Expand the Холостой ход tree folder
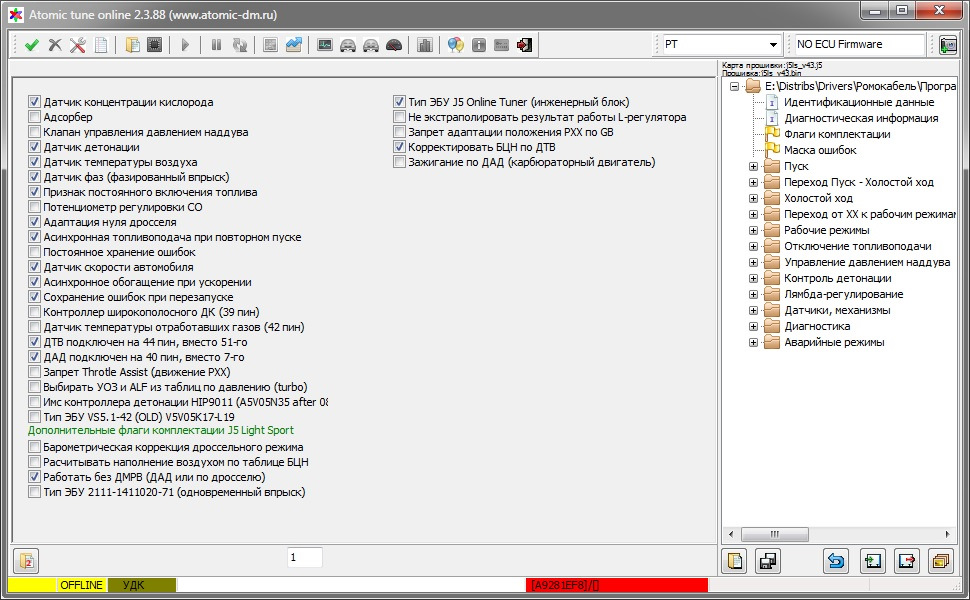The width and height of the screenshot is (970, 600). (753, 199)
